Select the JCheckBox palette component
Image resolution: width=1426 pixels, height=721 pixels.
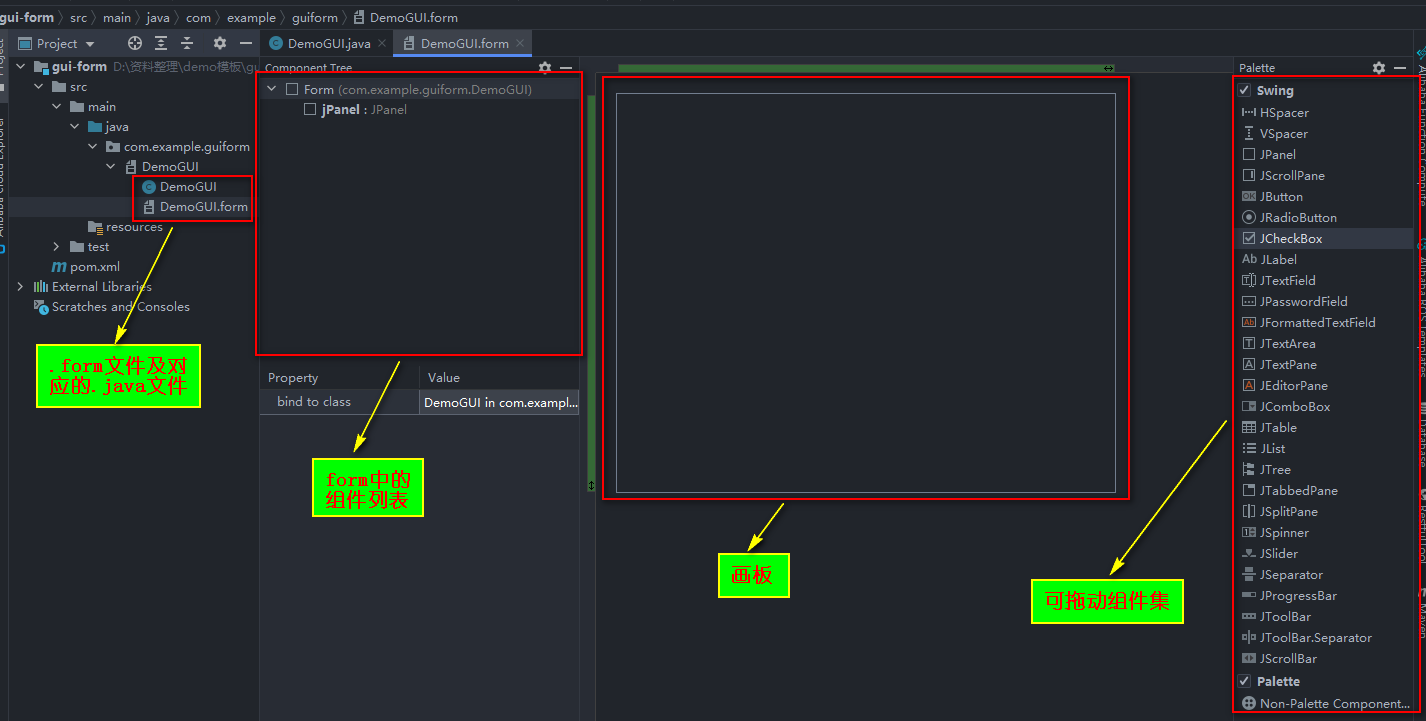[1282, 239]
